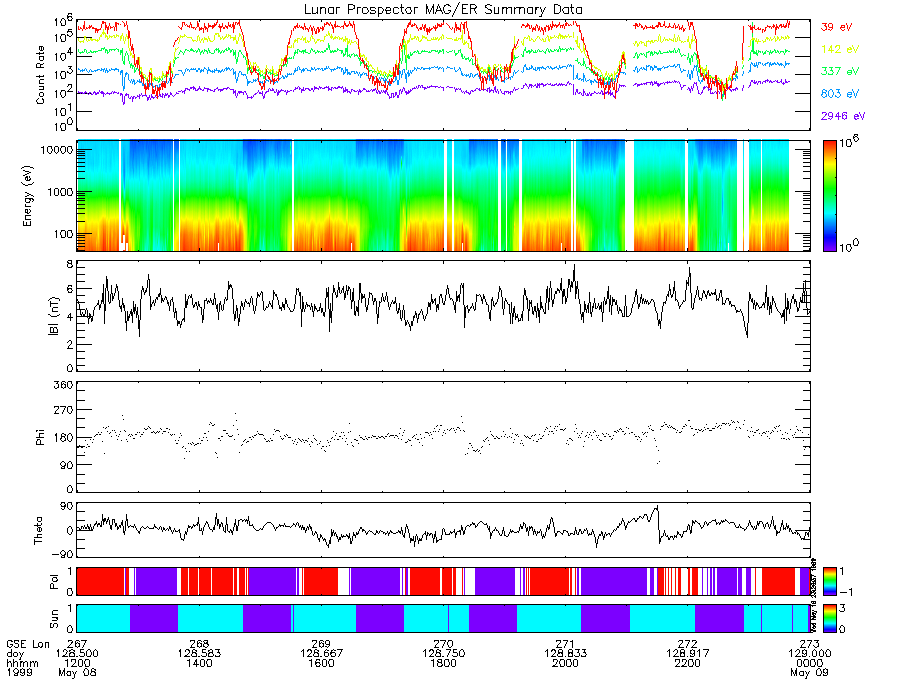The height and width of the screenshot is (700, 900).
Task: Click the 2000 time axis label
Action: point(565,663)
